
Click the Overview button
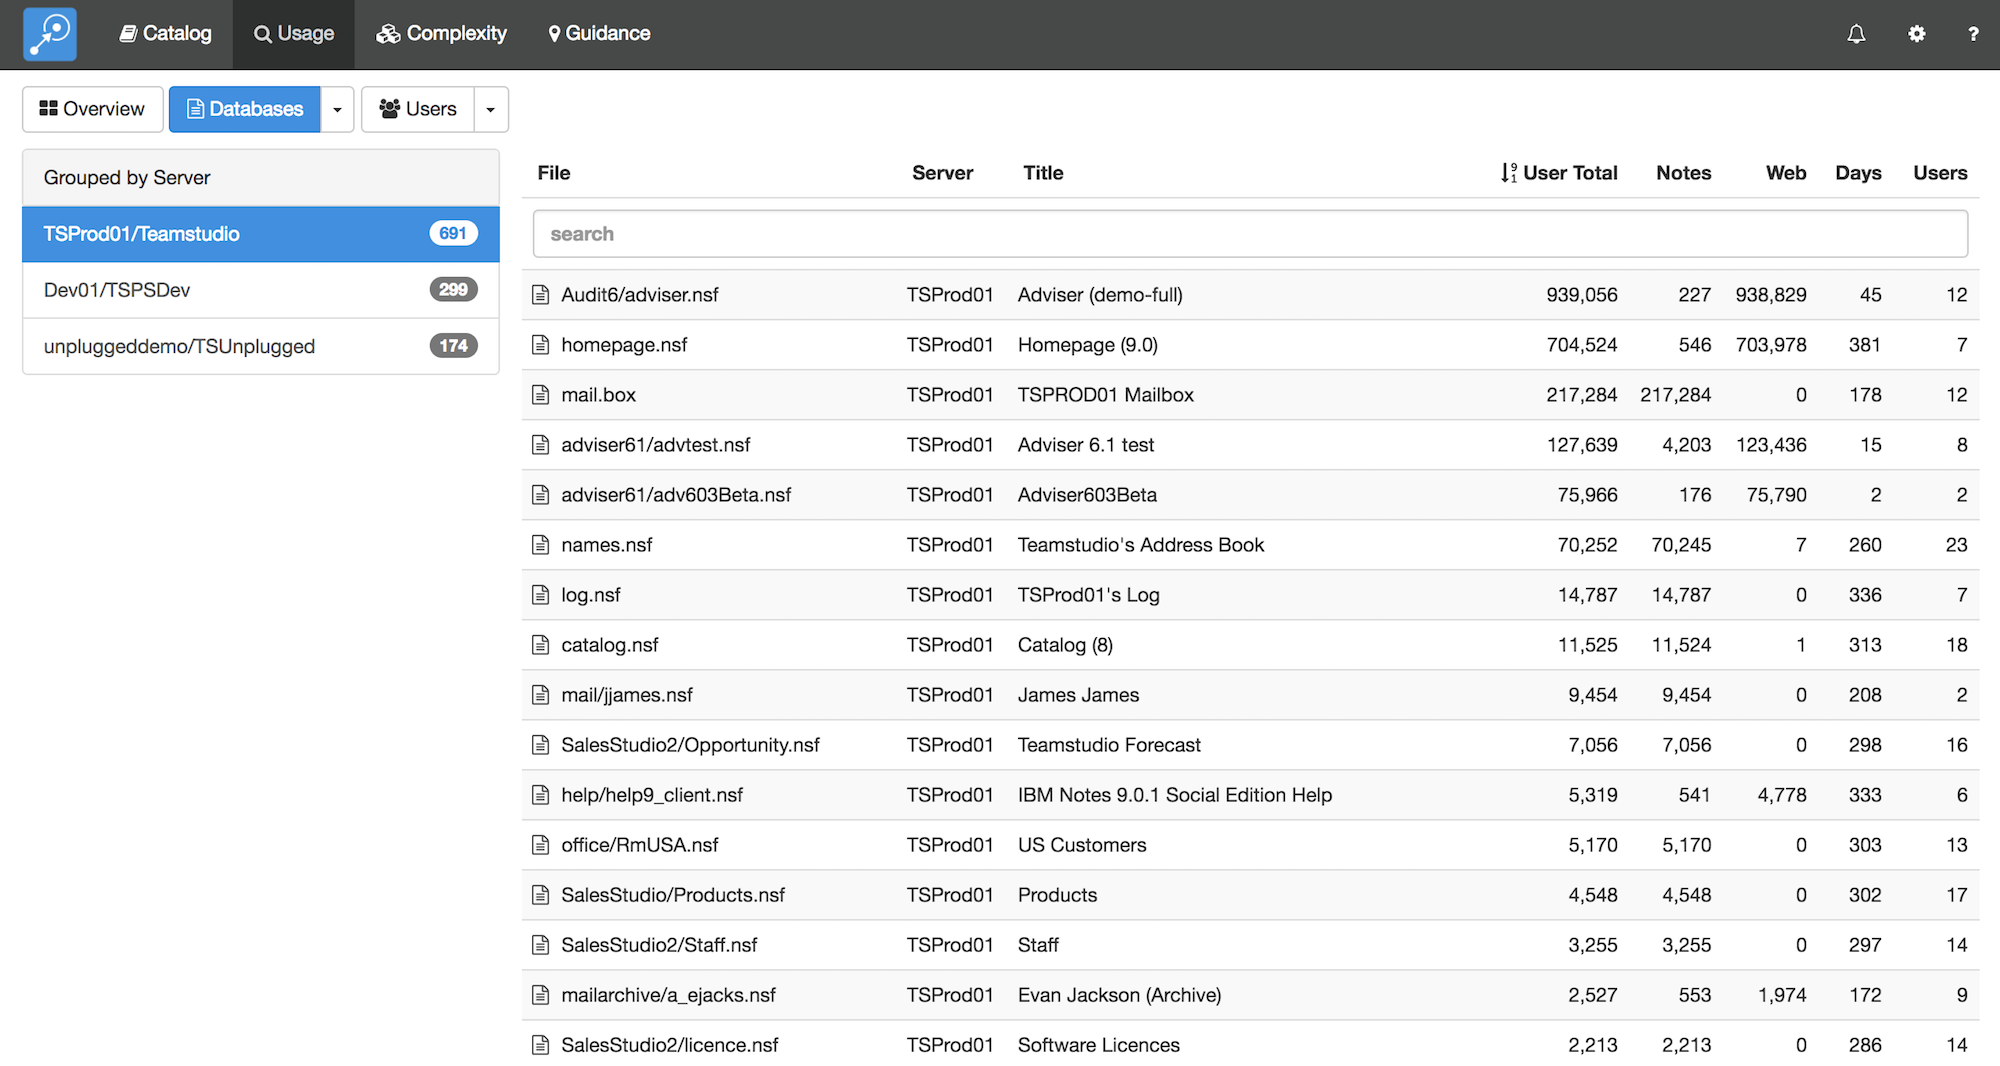click(93, 109)
